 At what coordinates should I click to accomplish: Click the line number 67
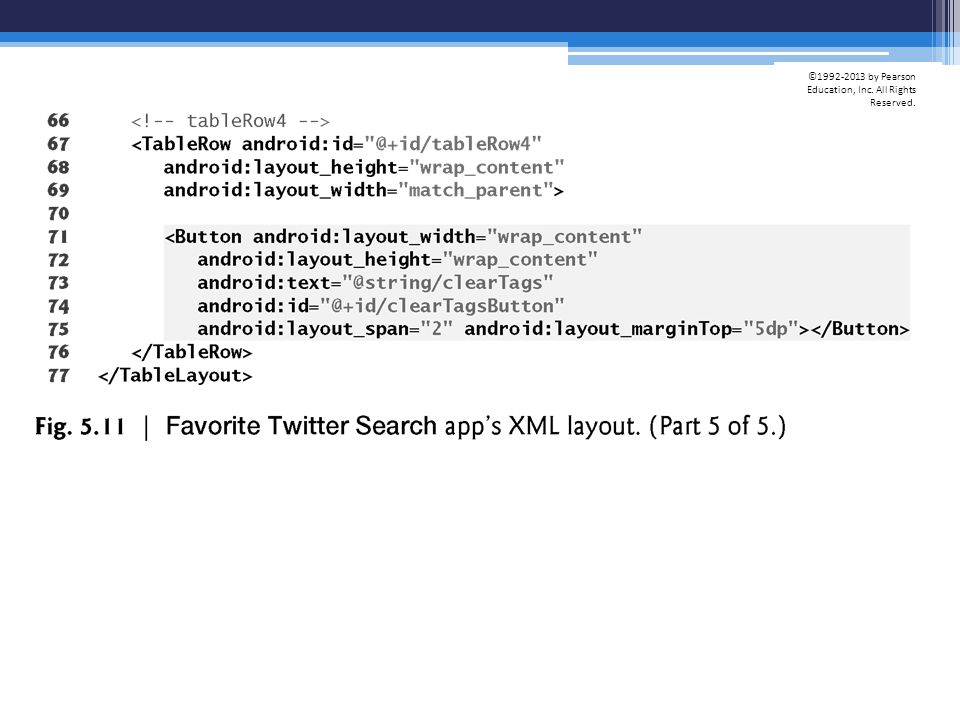point(58,143)
